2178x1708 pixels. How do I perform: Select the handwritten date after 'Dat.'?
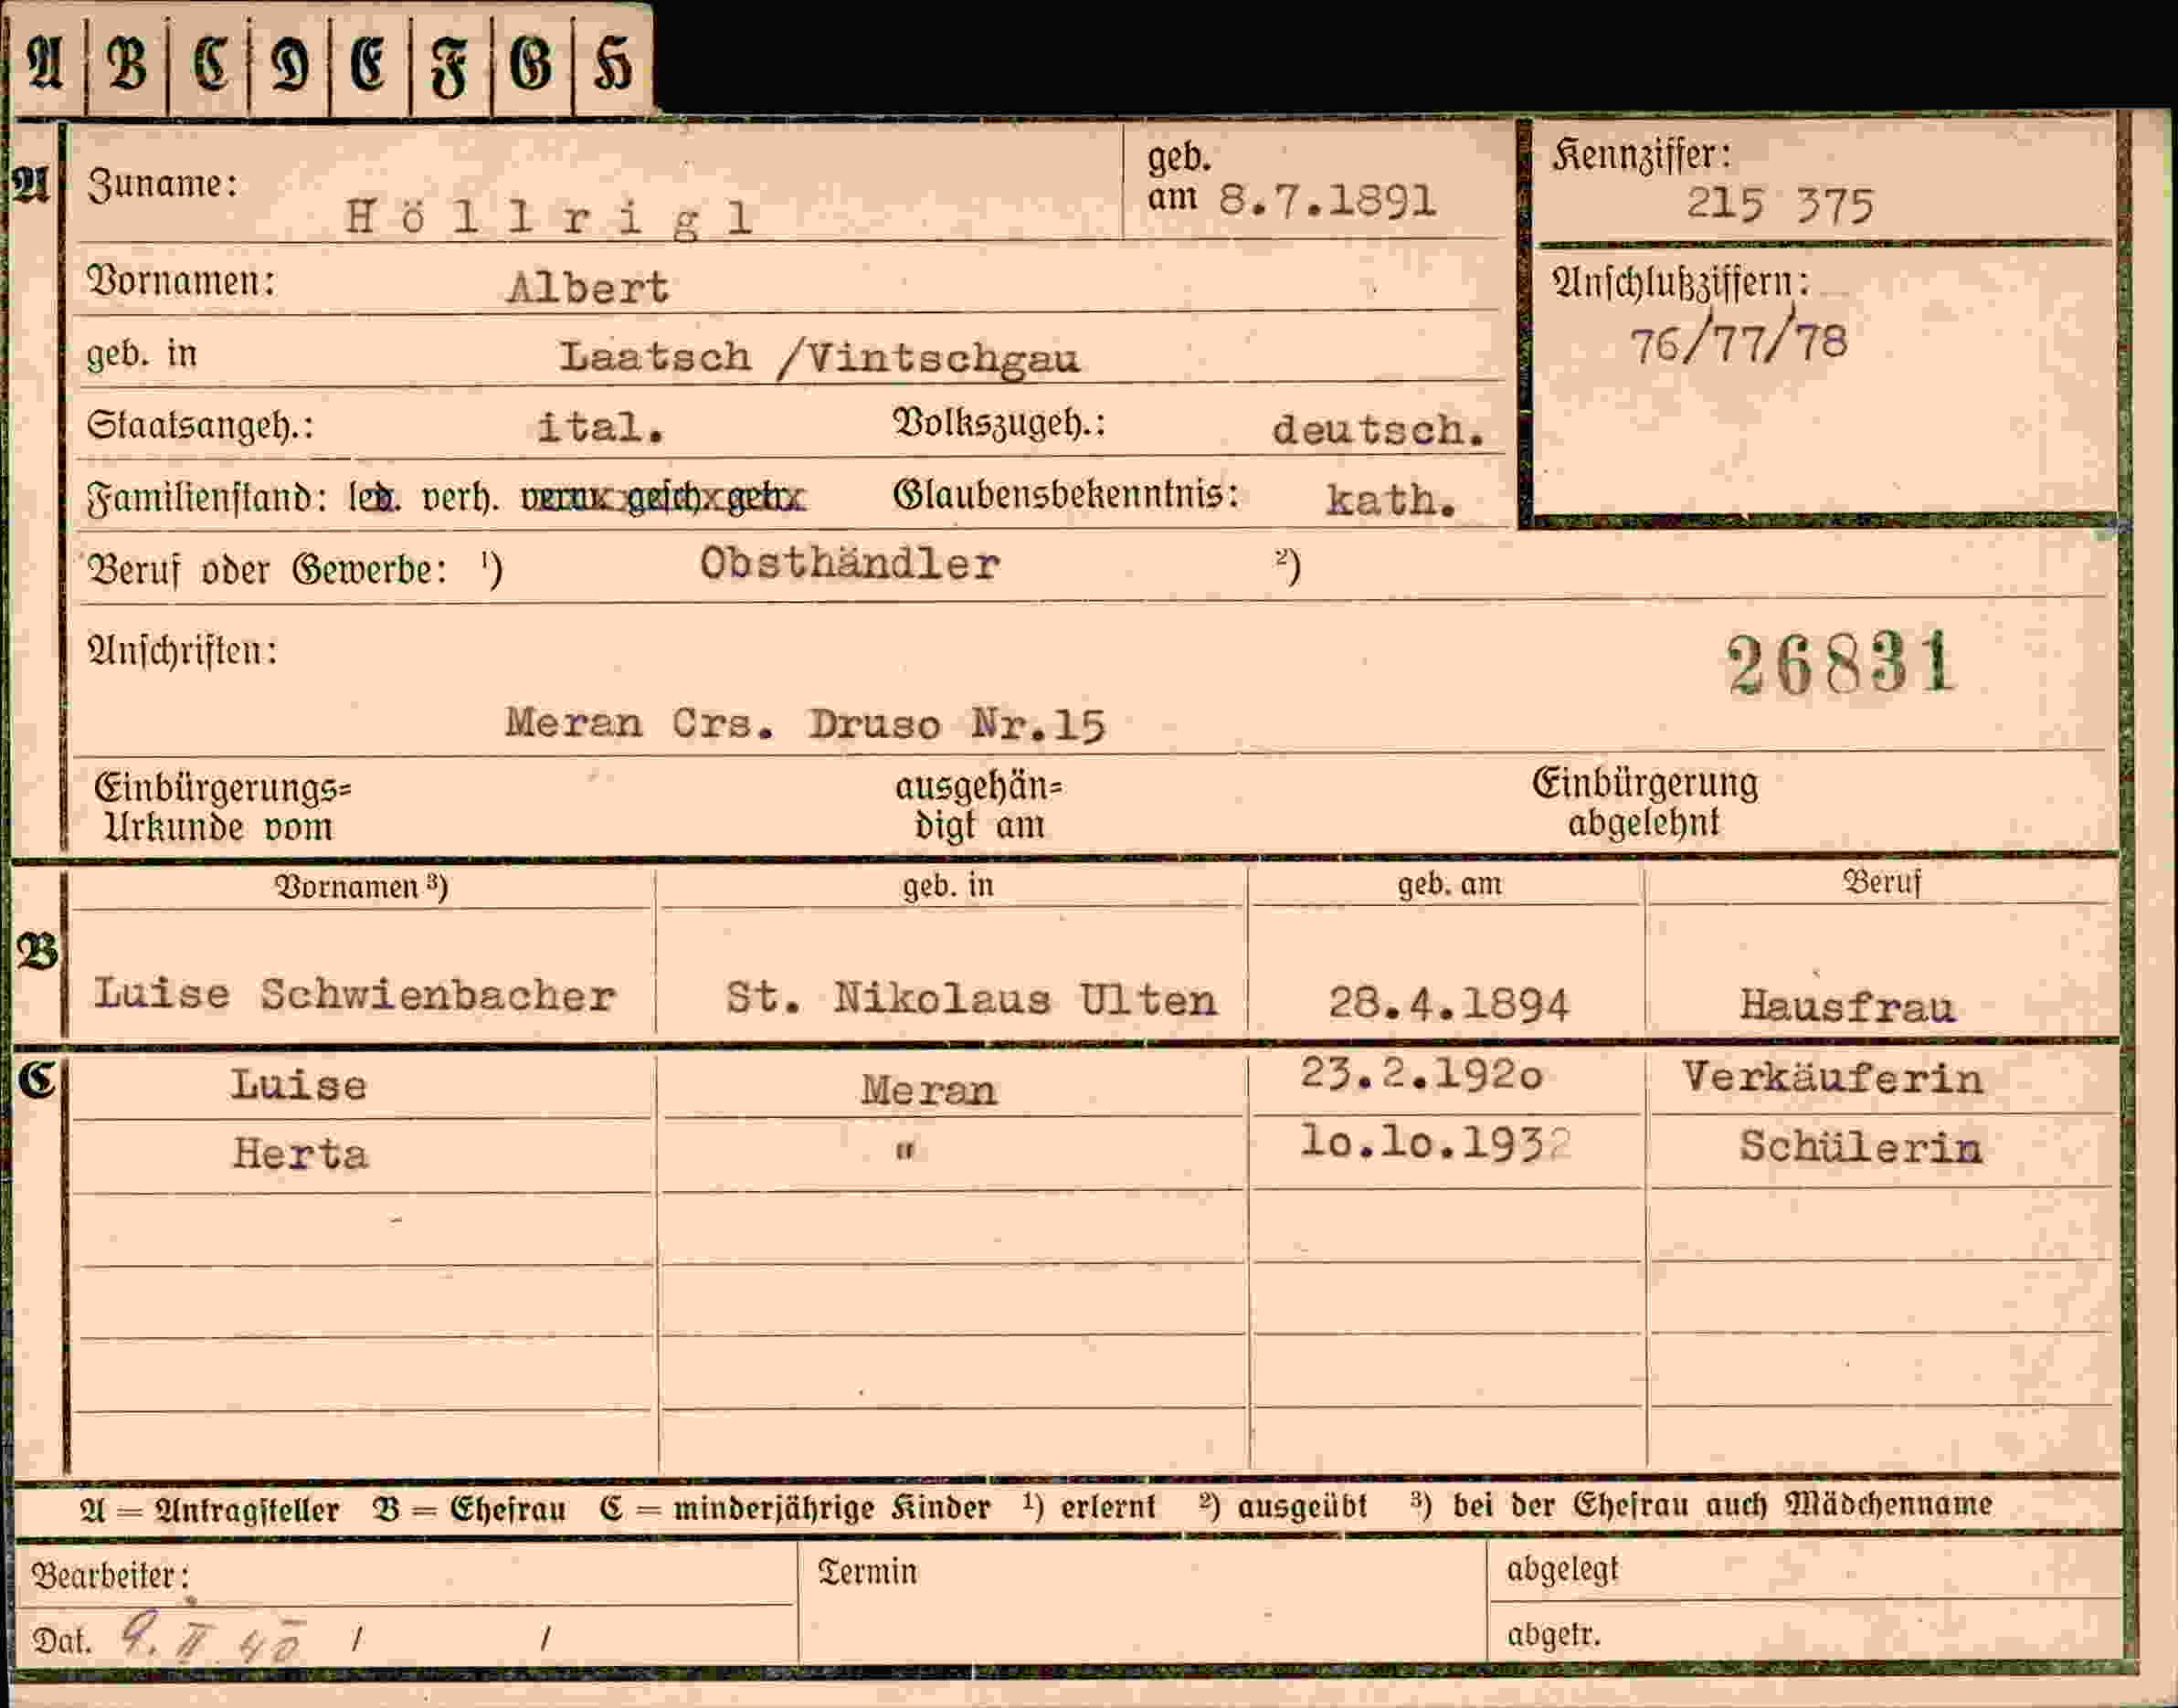(x=212, y=1638)
